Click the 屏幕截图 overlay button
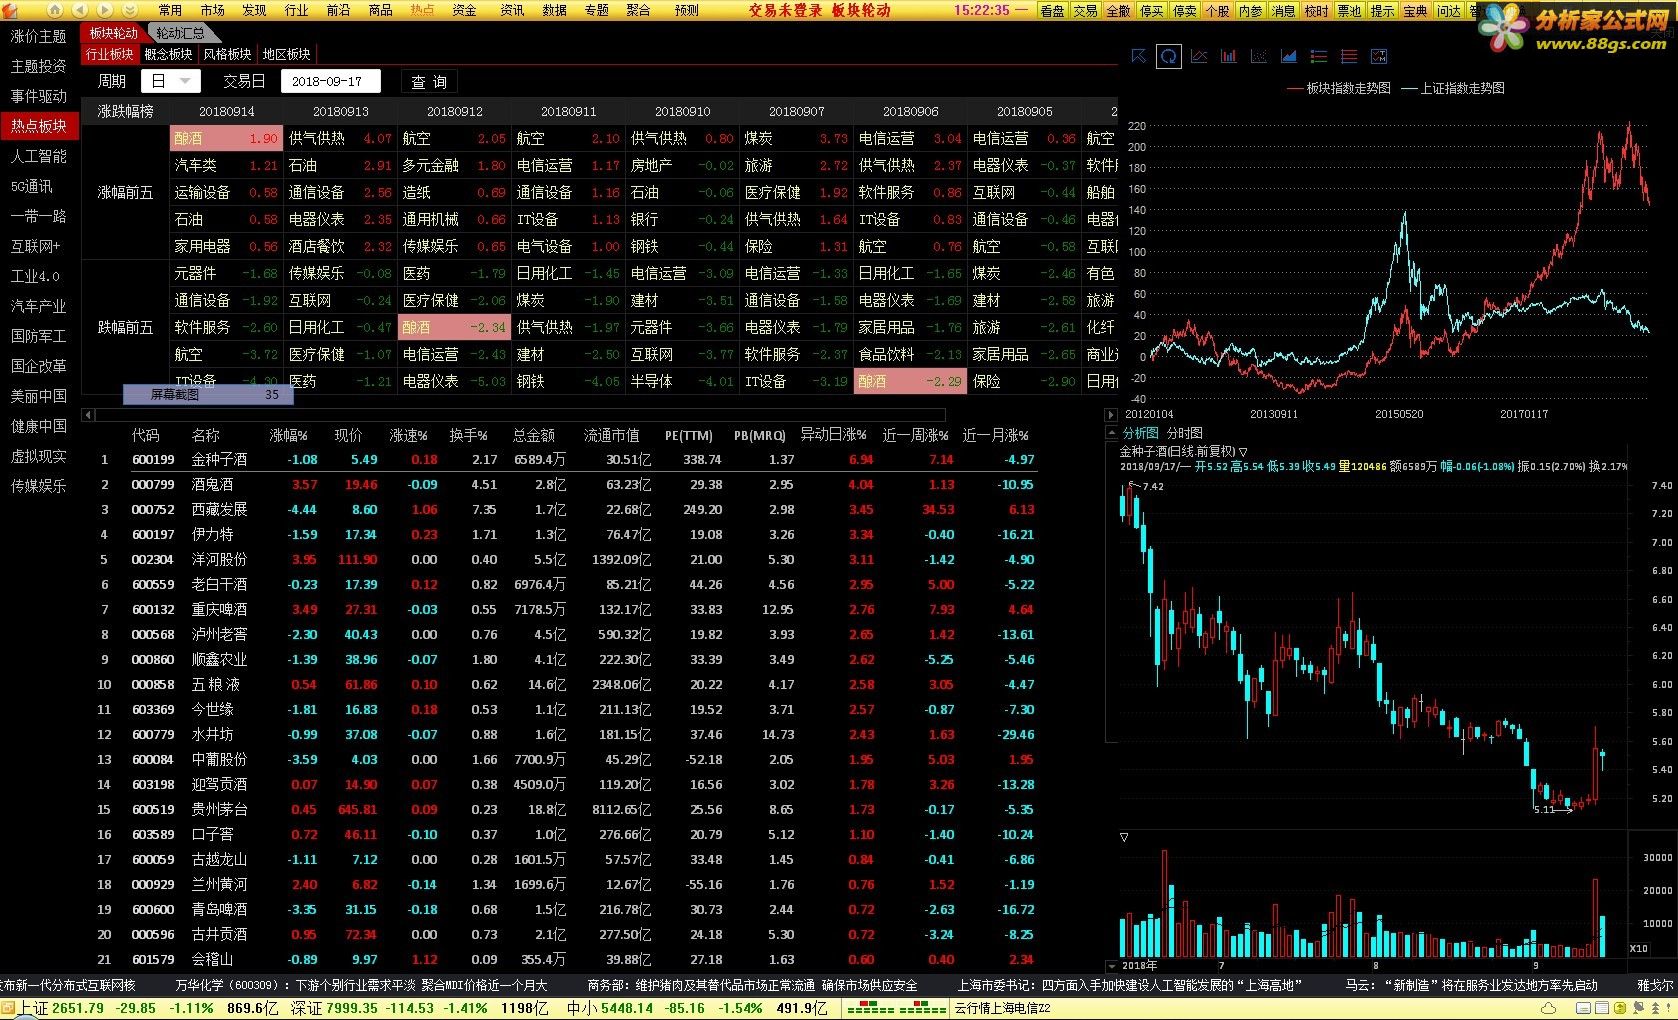The image size is (1678, 1020). tap(208, 395)
